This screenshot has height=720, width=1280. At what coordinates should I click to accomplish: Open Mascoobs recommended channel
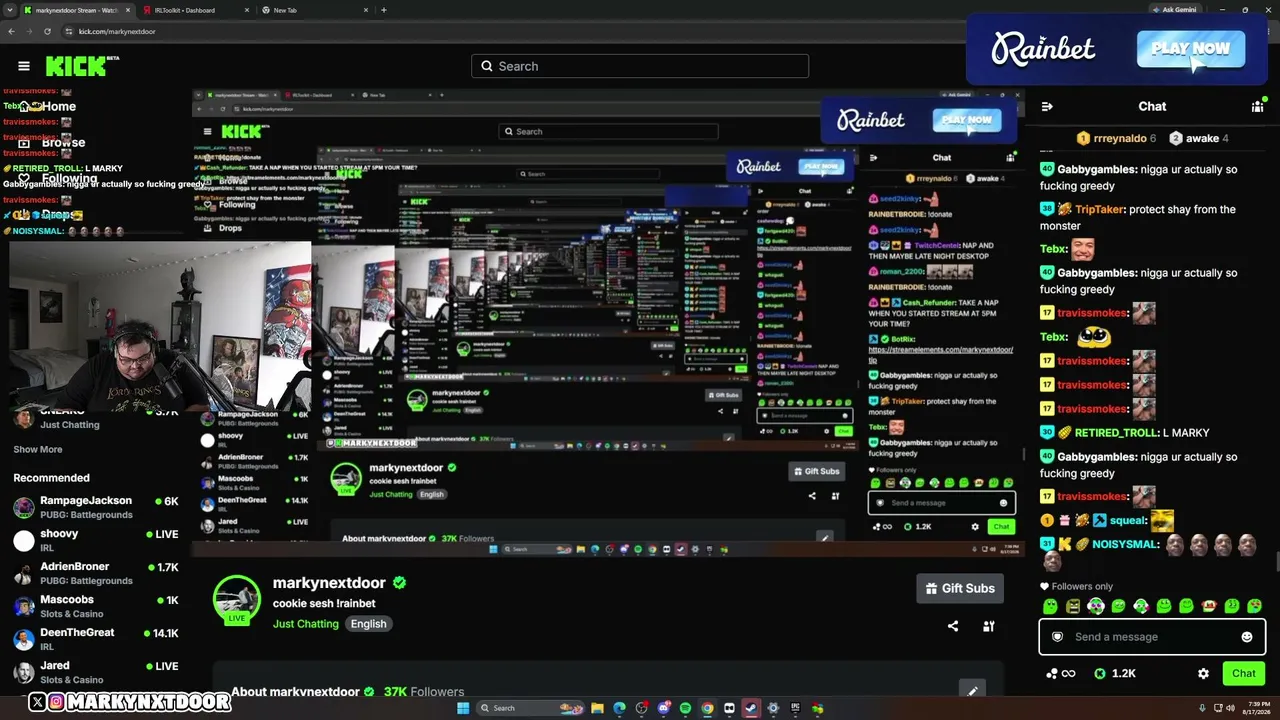point(96,606)
